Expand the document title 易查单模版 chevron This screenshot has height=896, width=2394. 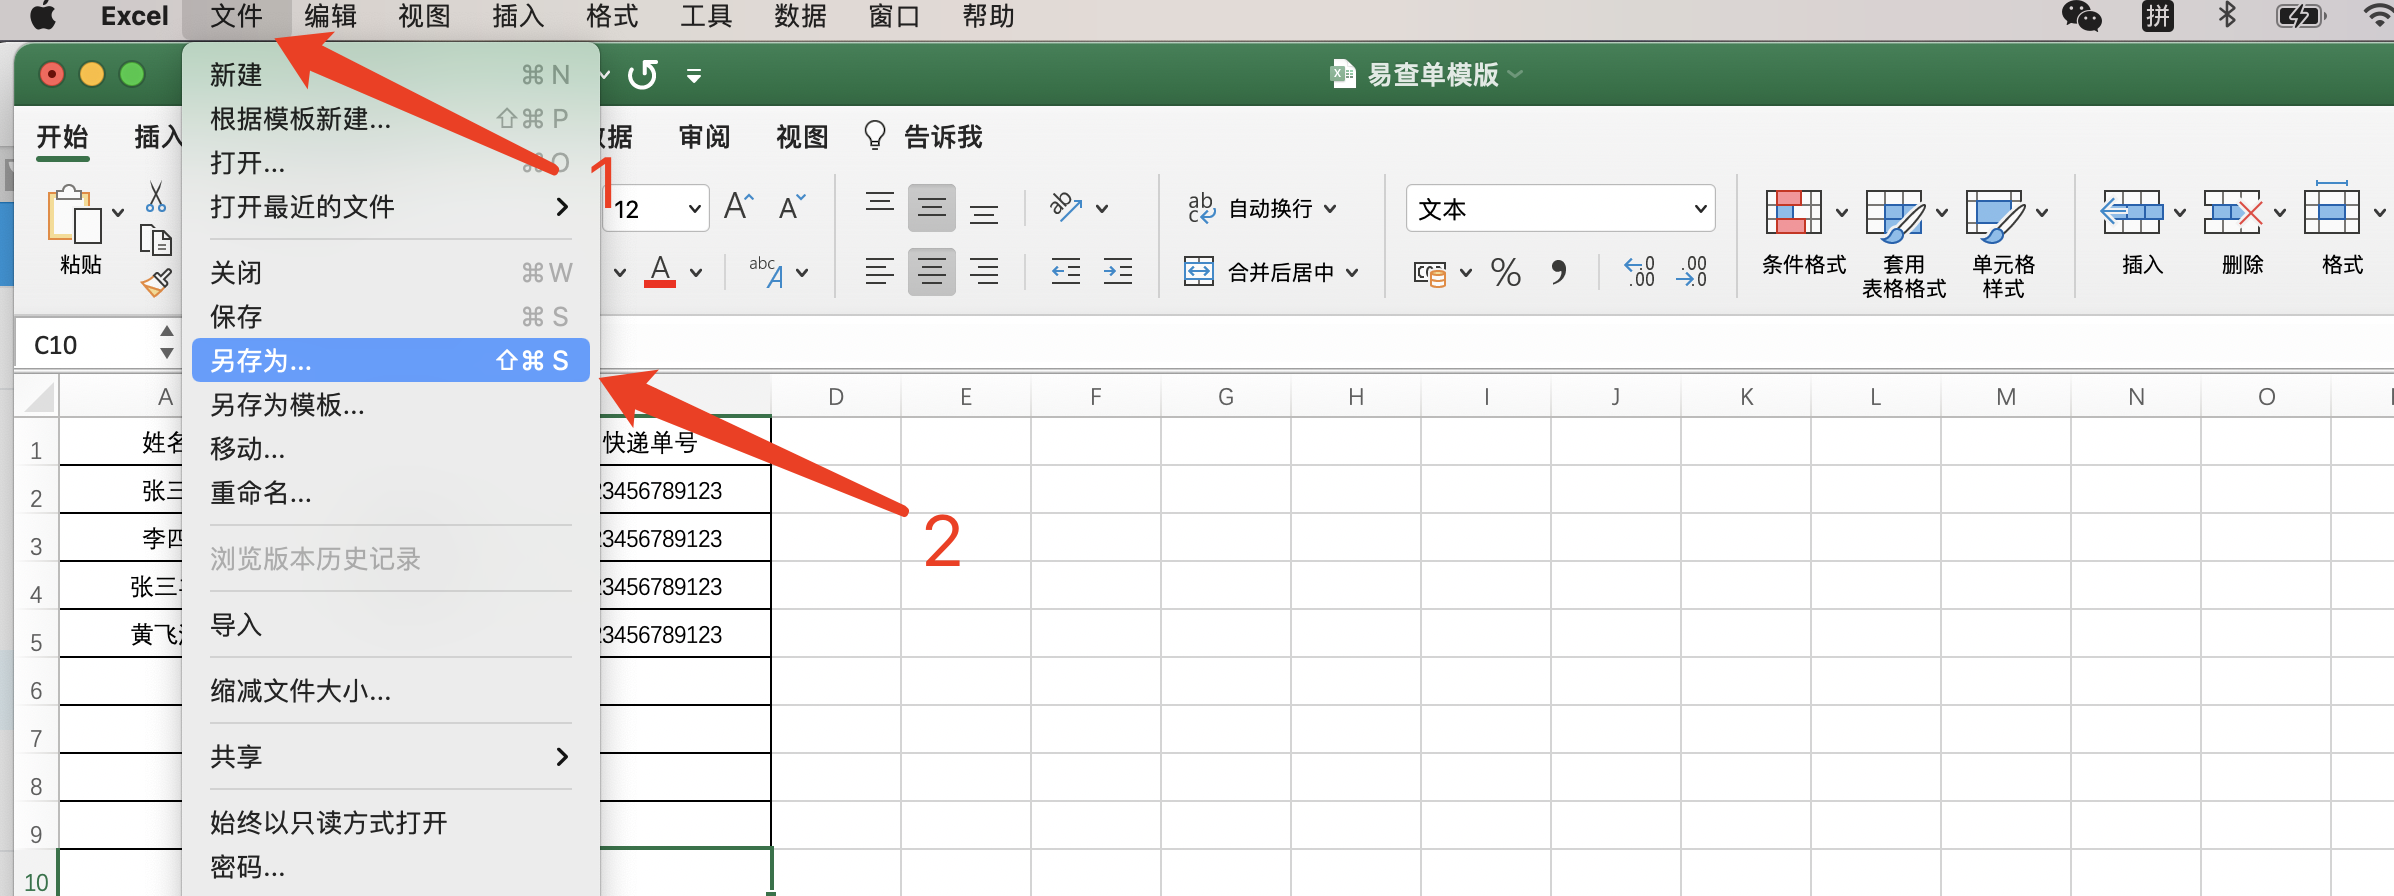tap(1515, 74)
